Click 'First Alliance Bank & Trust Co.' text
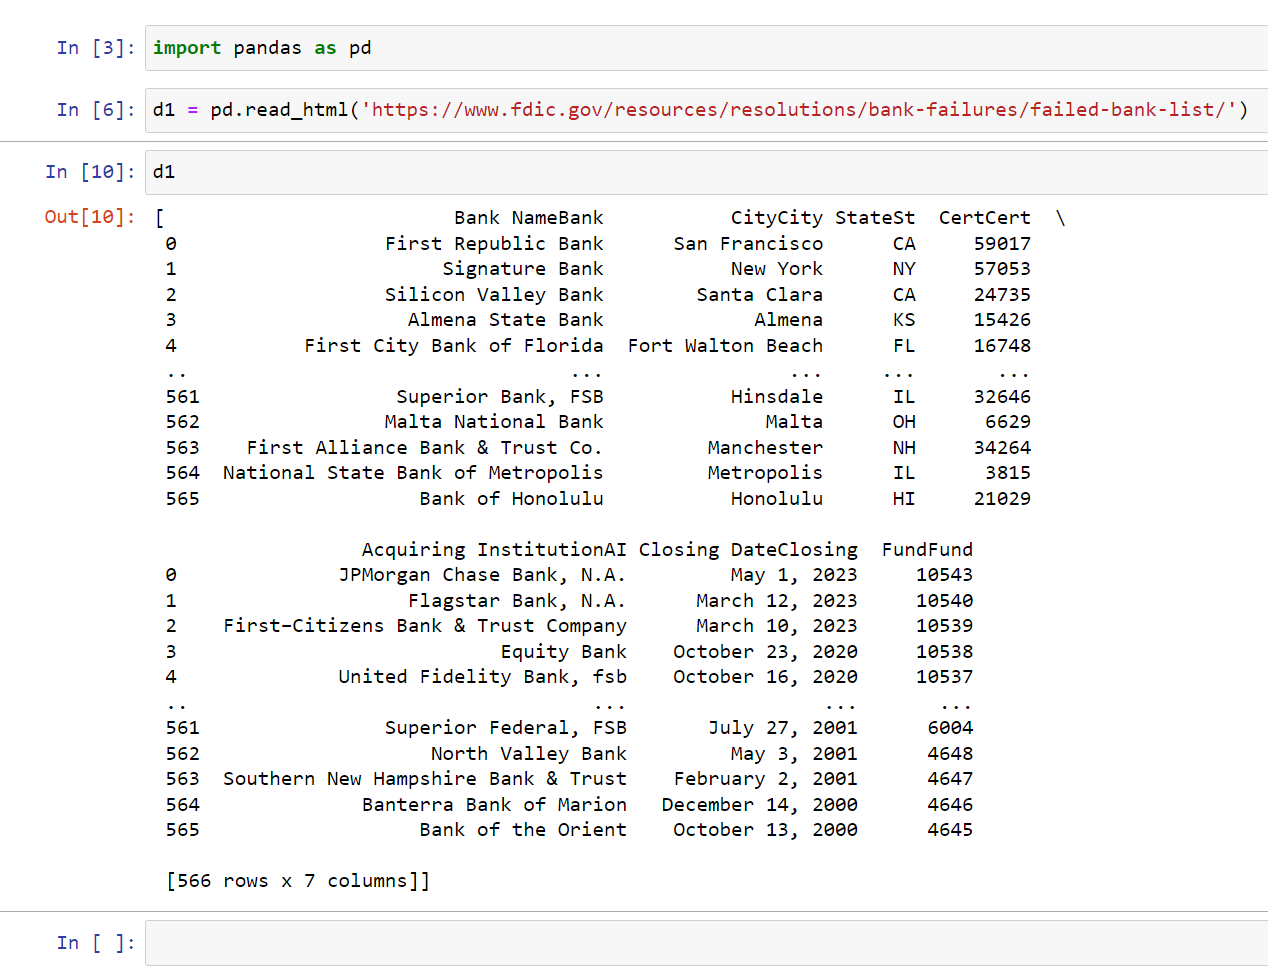1268x966 pixels. coord(425,448)
